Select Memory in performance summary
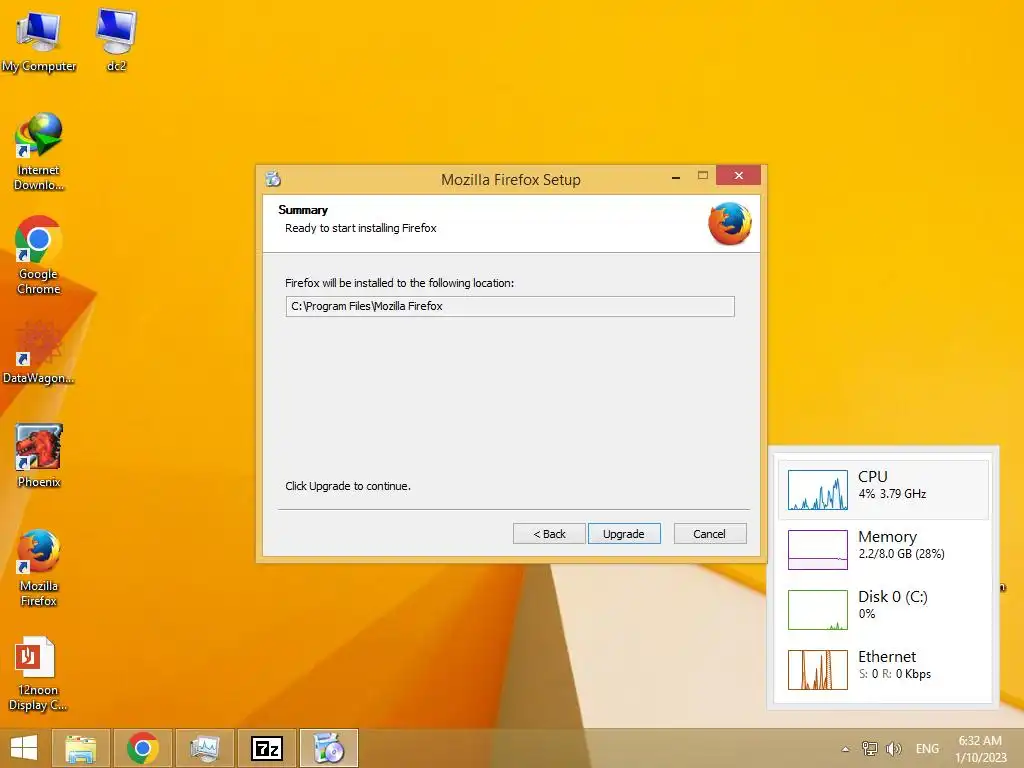 [883, 550]
